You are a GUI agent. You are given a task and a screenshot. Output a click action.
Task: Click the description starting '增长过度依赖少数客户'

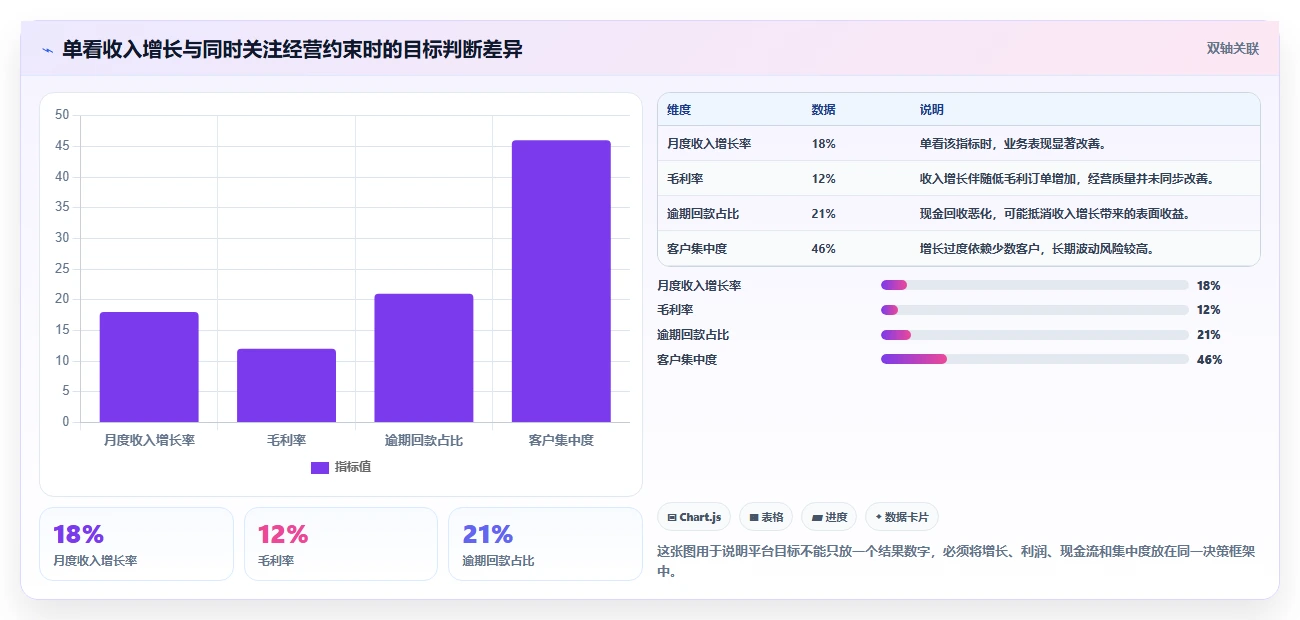coord(1037,249)
